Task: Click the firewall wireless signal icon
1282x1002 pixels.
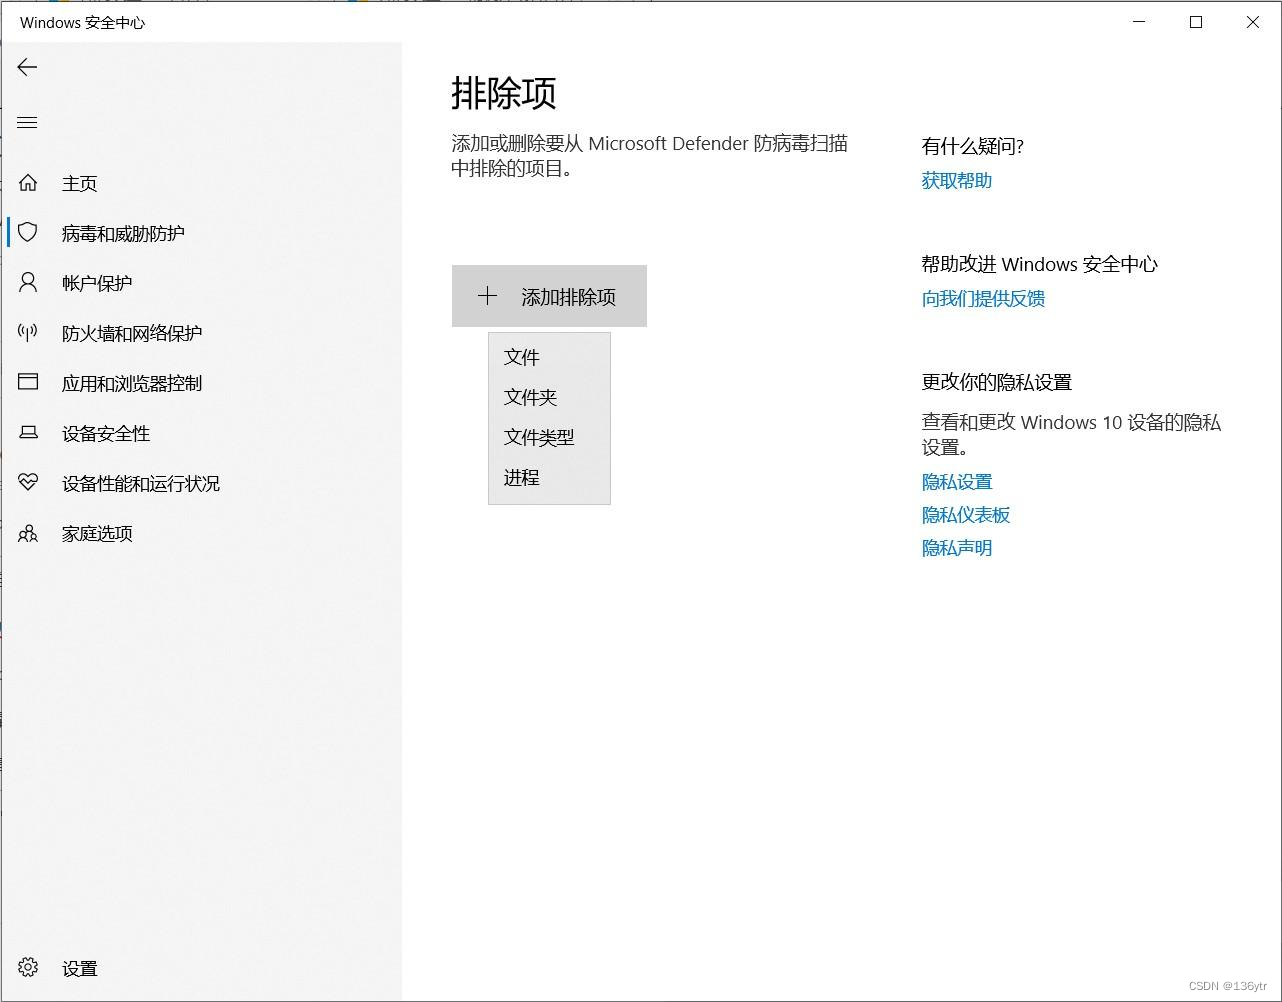Action: pos(28,333)
